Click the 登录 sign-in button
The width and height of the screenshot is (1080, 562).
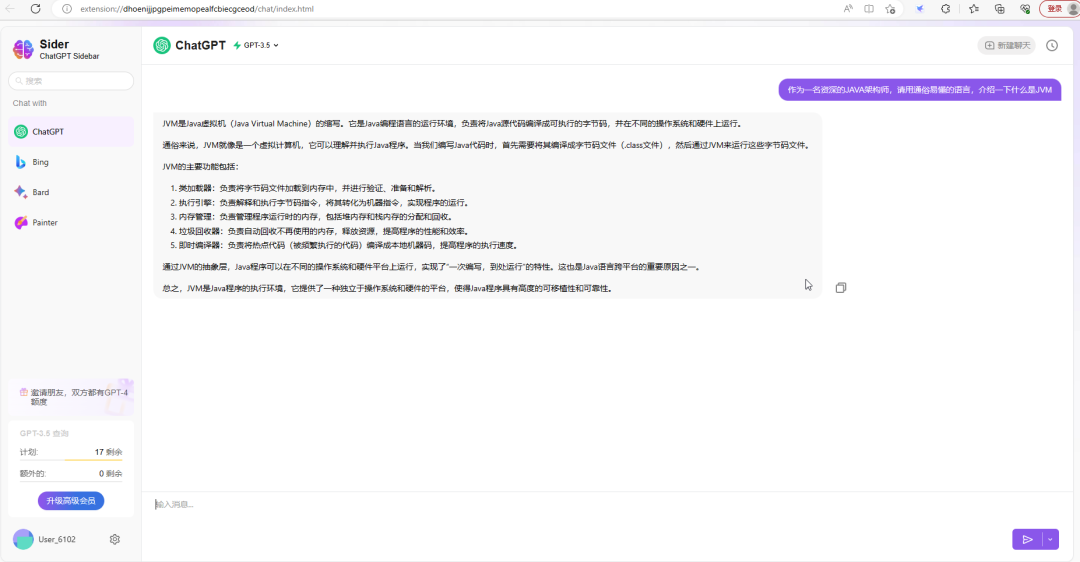1058,9
